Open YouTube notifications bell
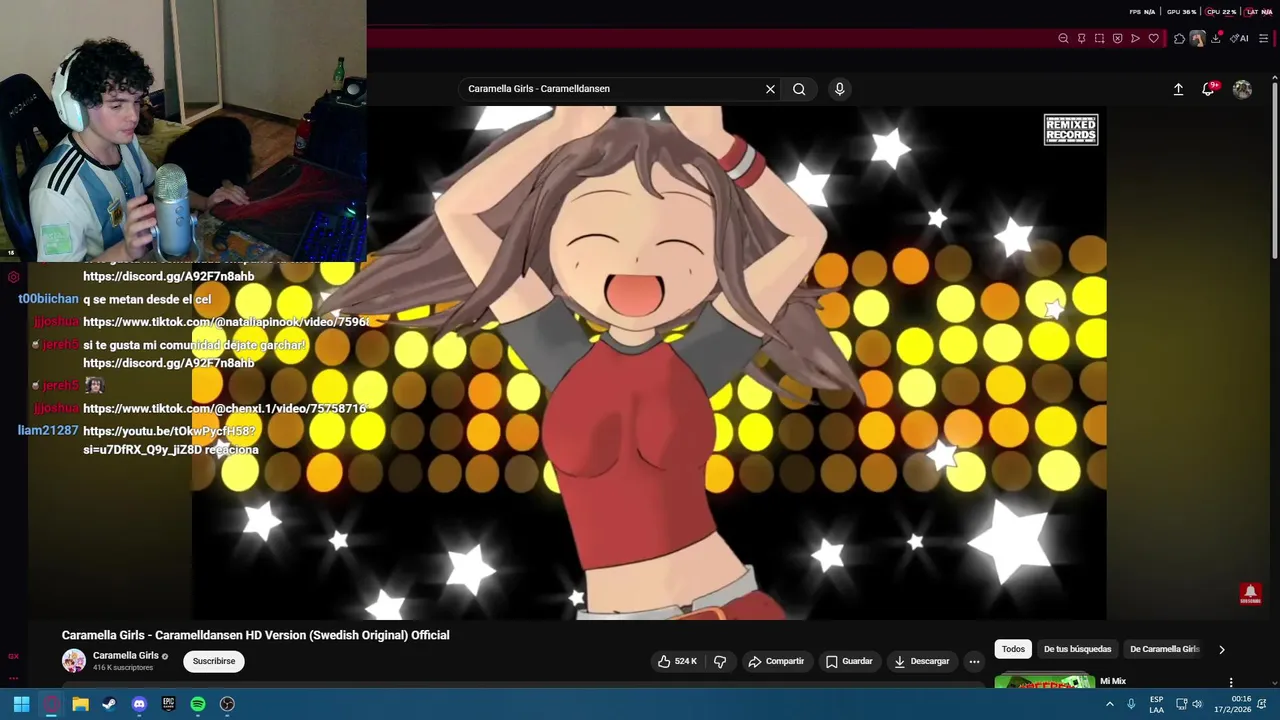The image size is (1280, 720). click(x=1208, y=89)
